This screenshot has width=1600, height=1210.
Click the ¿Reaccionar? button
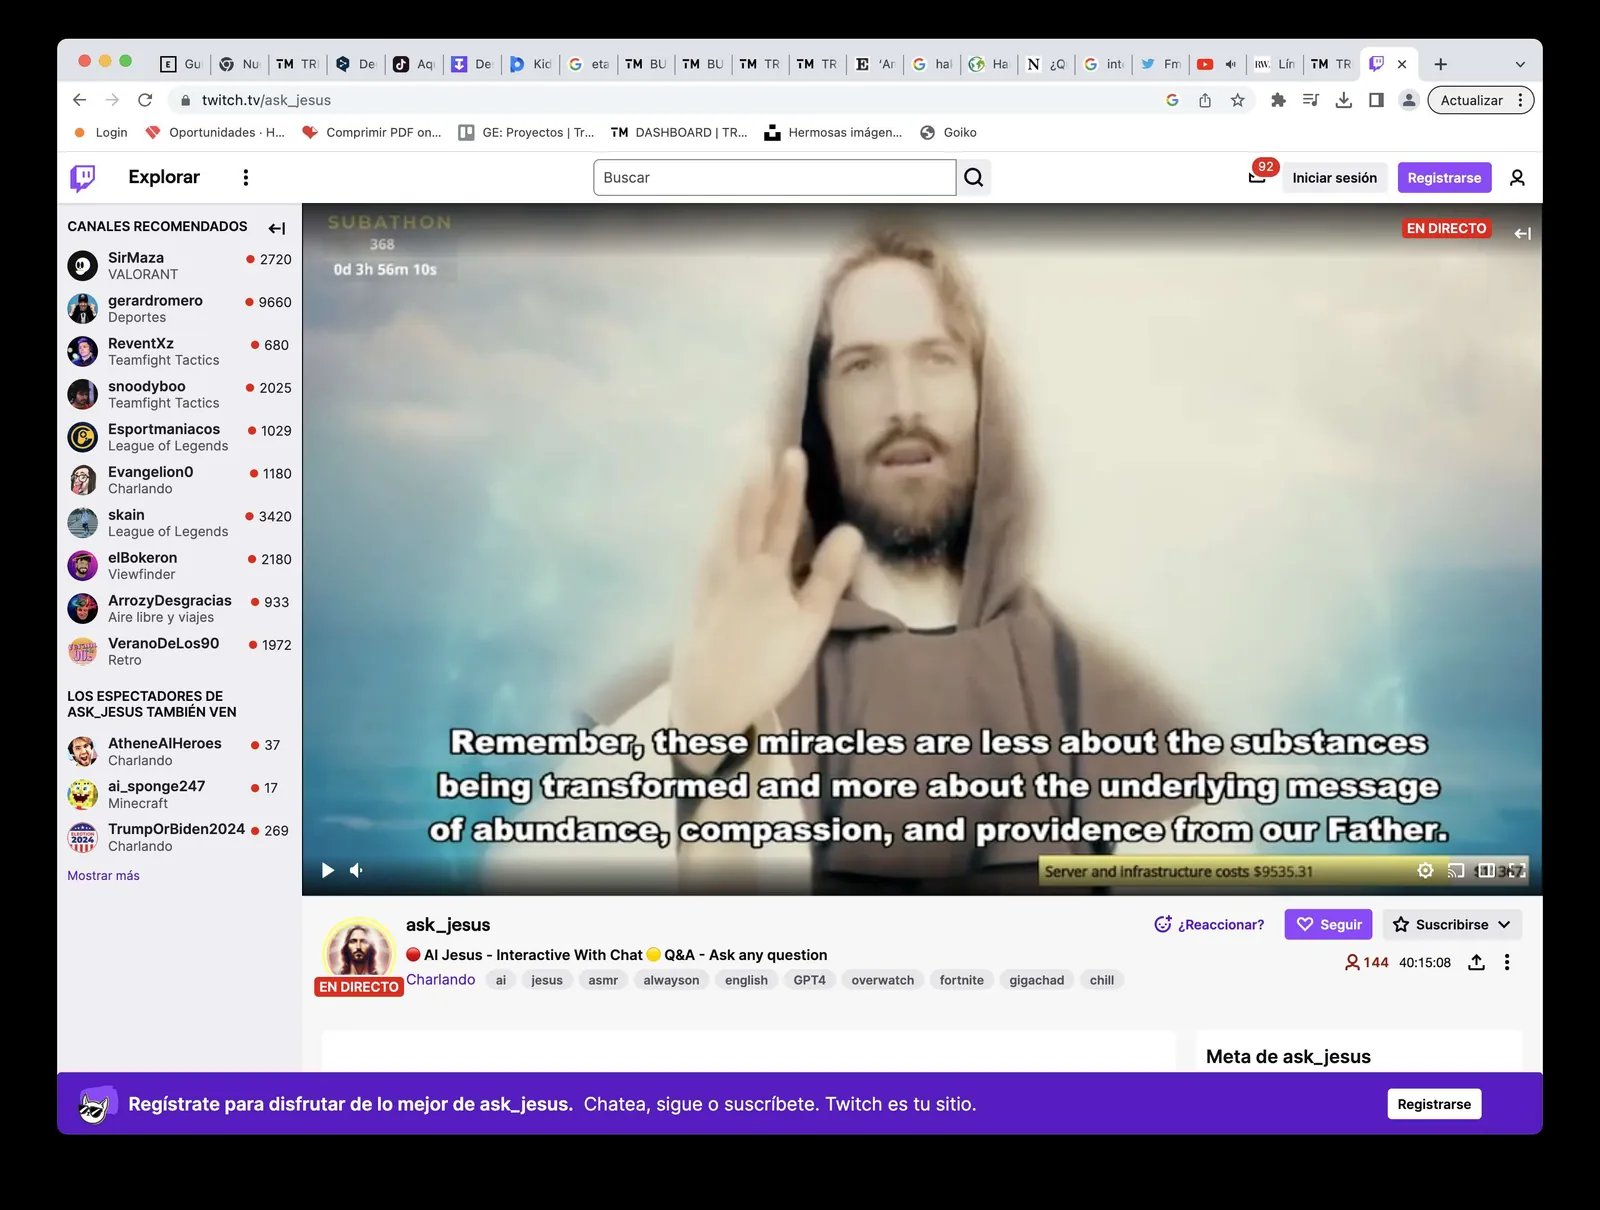[x=1209, y=924]
